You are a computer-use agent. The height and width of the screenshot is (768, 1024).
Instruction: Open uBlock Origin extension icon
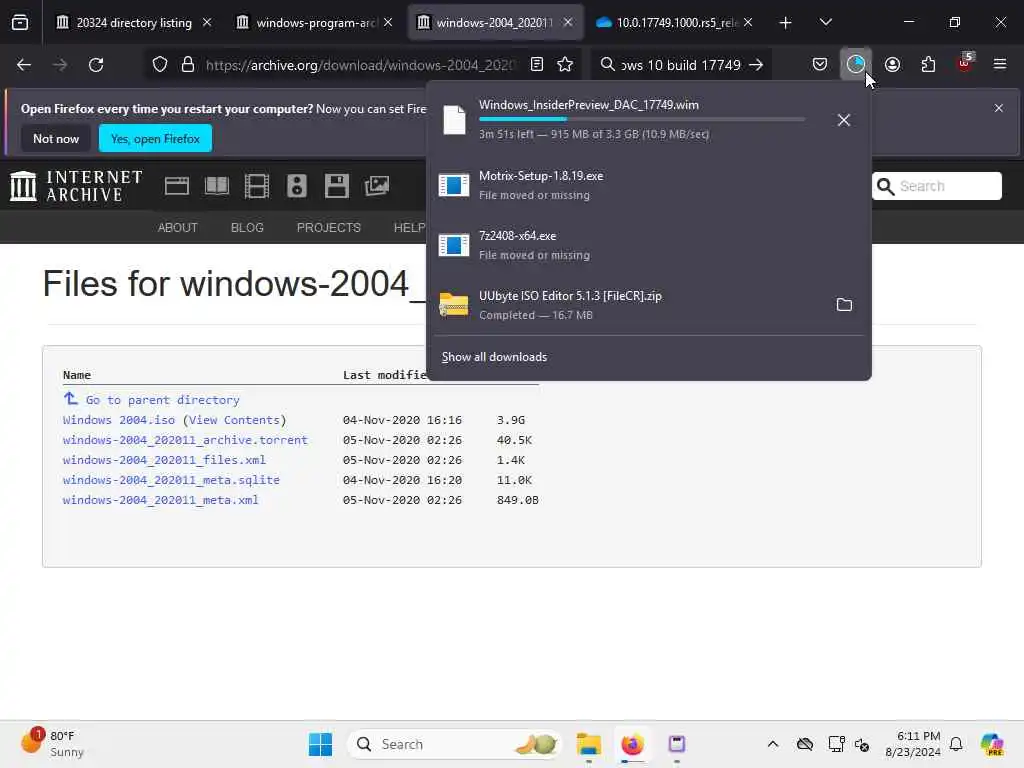tap(964, 63)
